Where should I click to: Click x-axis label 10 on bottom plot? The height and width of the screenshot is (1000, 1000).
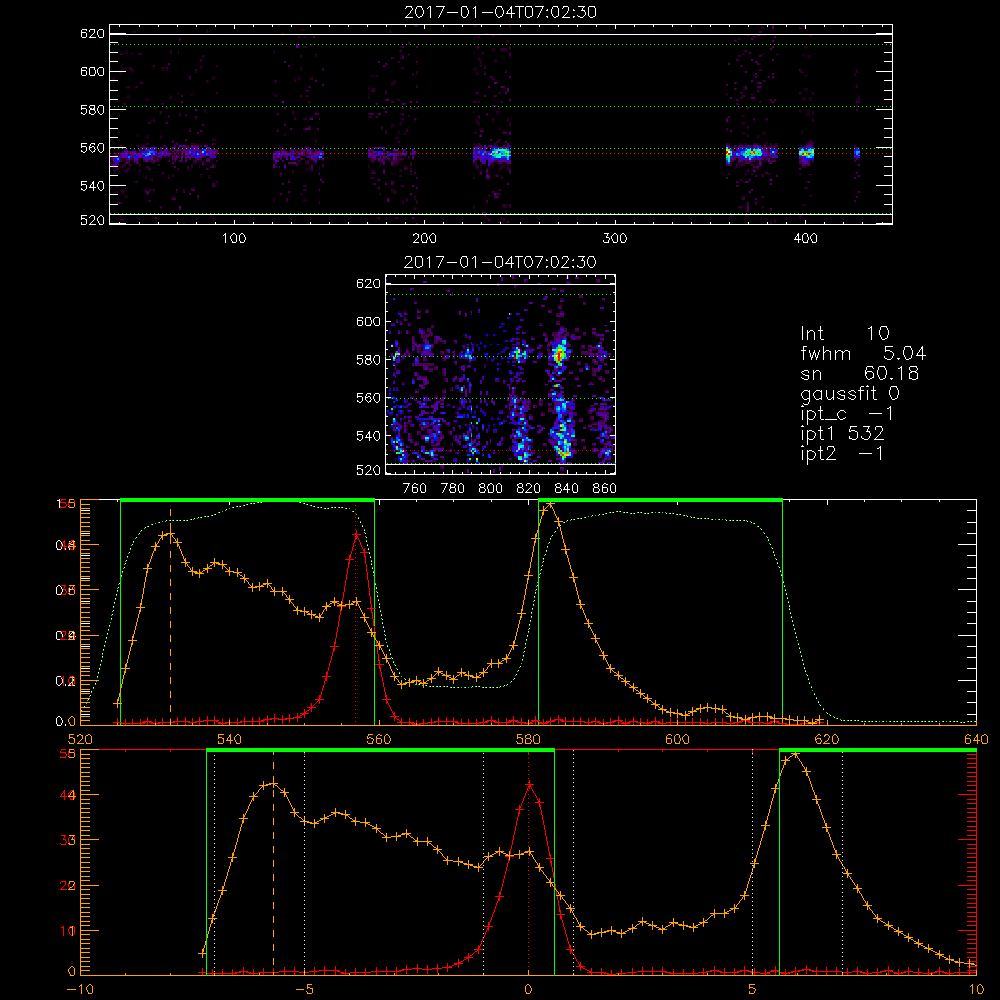pos(976,990)
